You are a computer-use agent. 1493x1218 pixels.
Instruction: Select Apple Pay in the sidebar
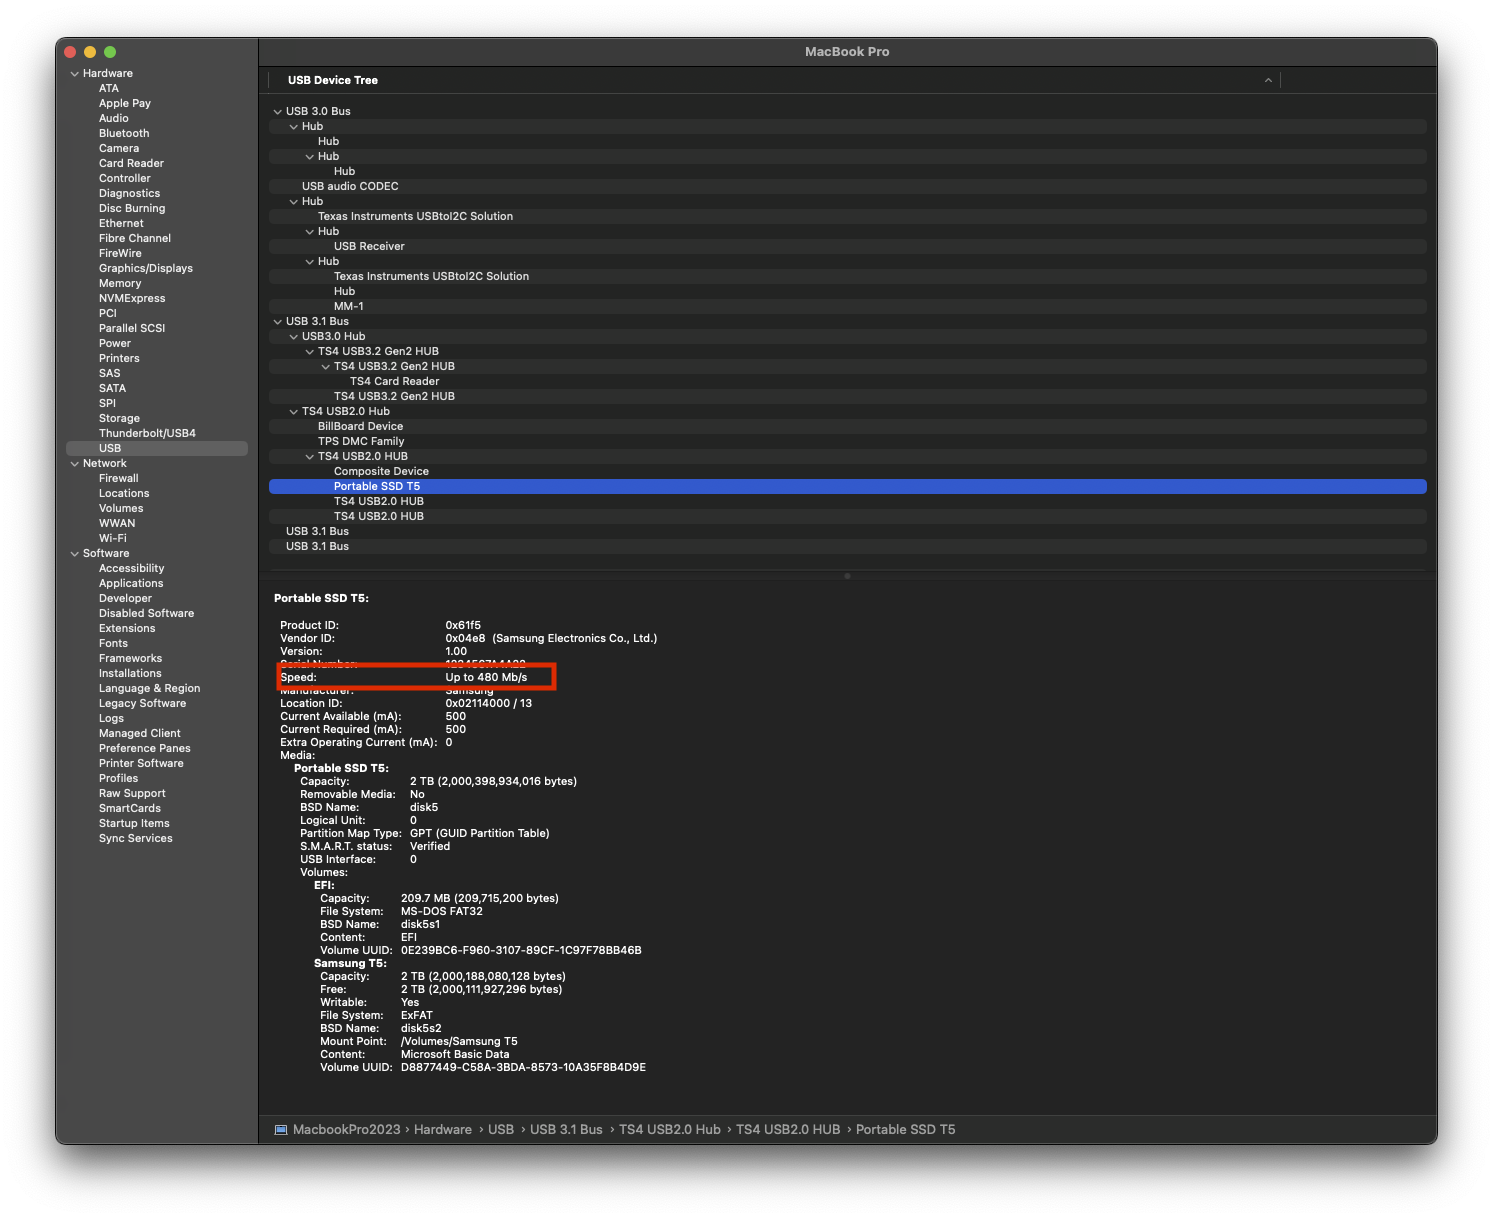125,103
